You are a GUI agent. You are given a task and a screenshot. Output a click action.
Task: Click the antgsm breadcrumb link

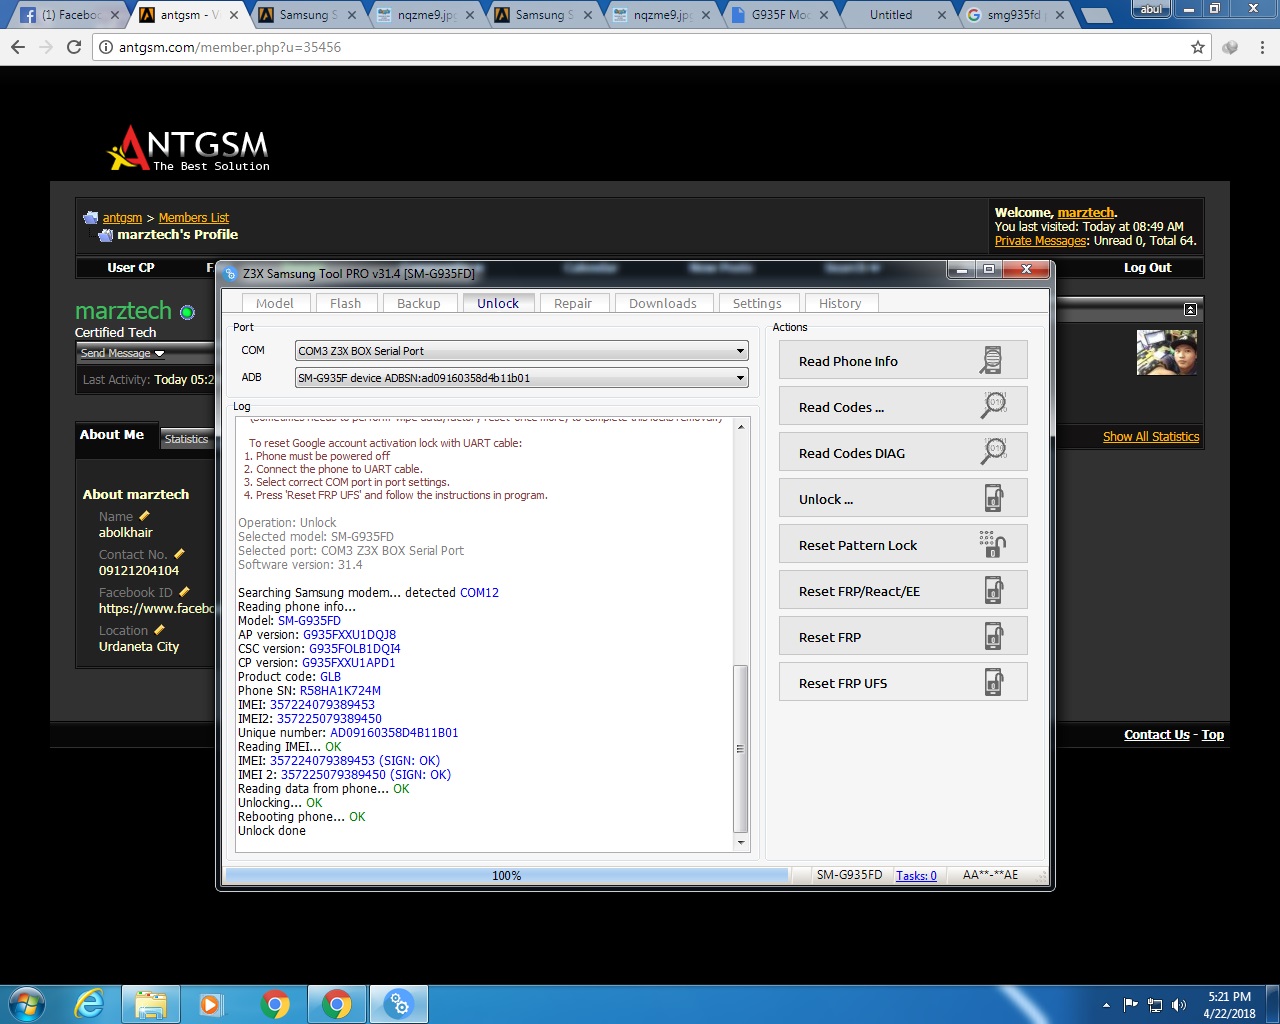click(122, 217)
